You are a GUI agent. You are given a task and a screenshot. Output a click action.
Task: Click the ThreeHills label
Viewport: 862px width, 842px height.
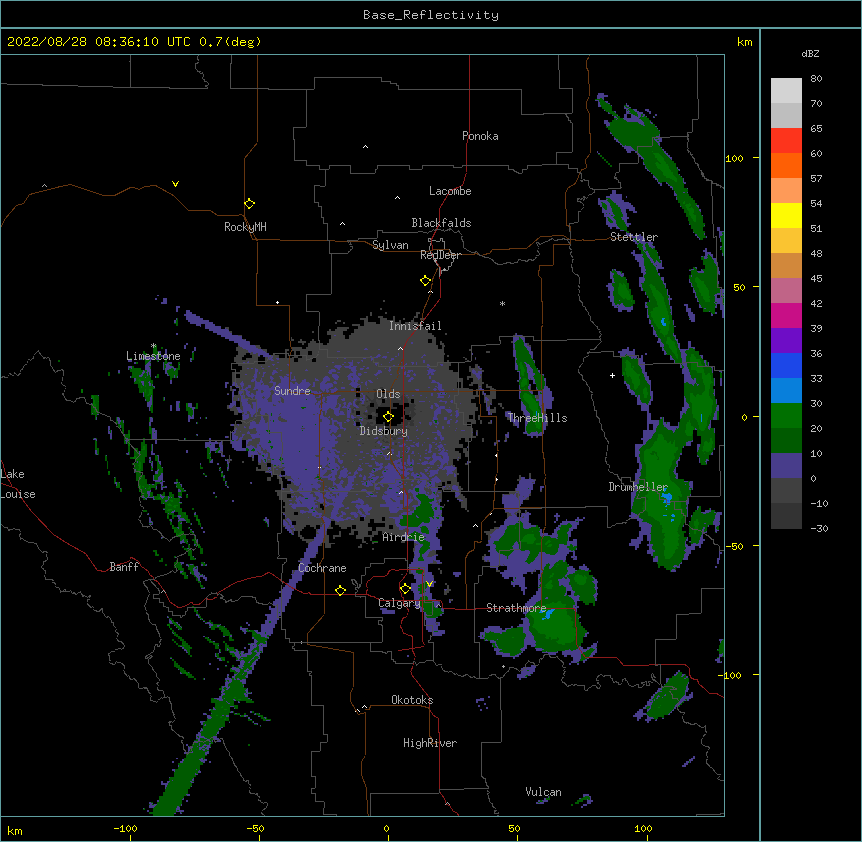tap(537, 418)
